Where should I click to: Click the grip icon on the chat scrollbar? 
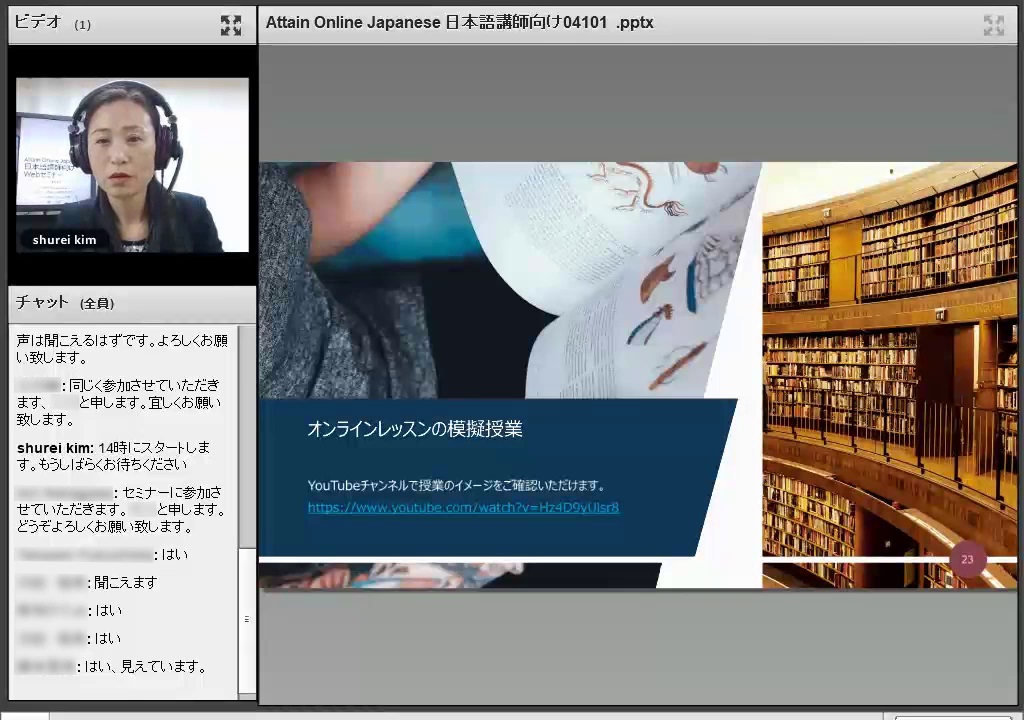coord(247,619)
